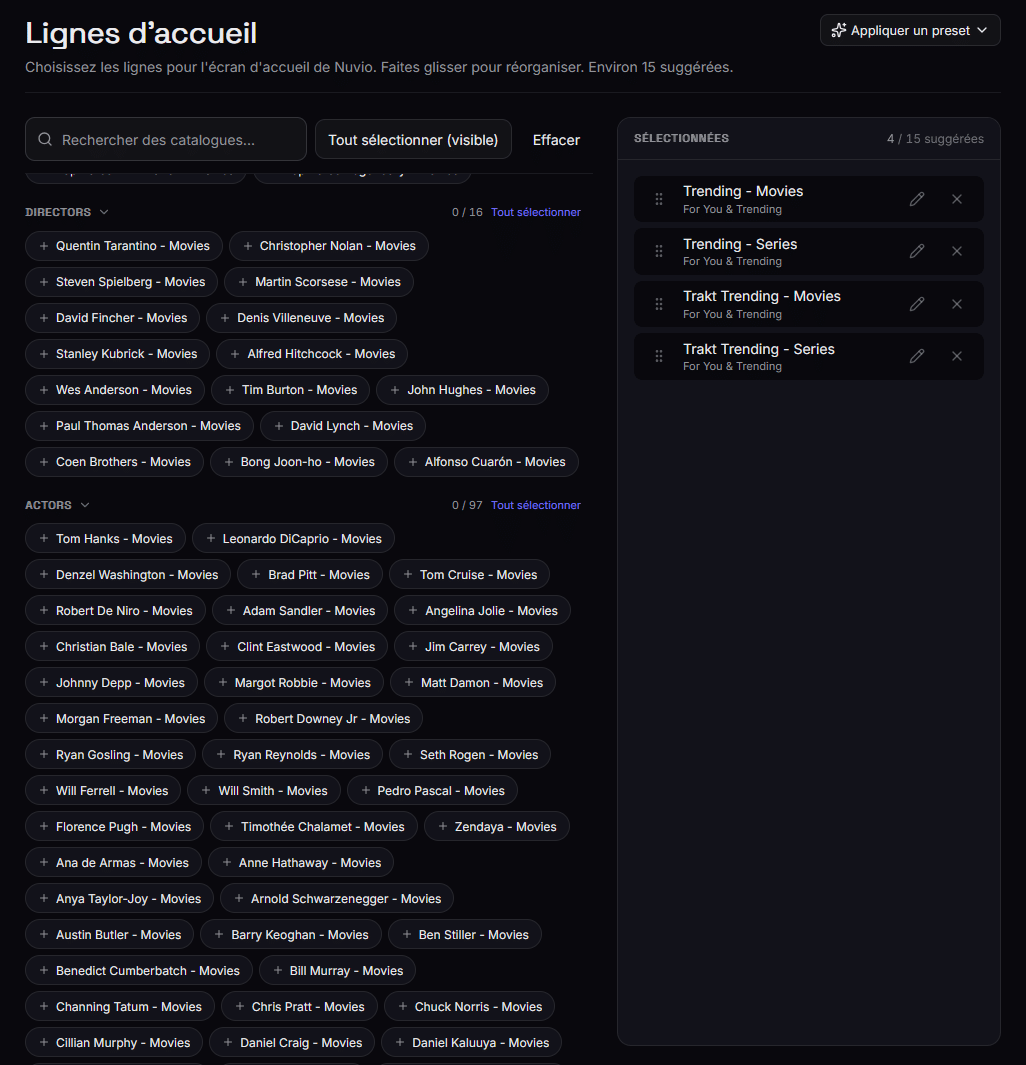
Task: Add Arnold Schwarzenegger - Movies chip
Action: 337,899
